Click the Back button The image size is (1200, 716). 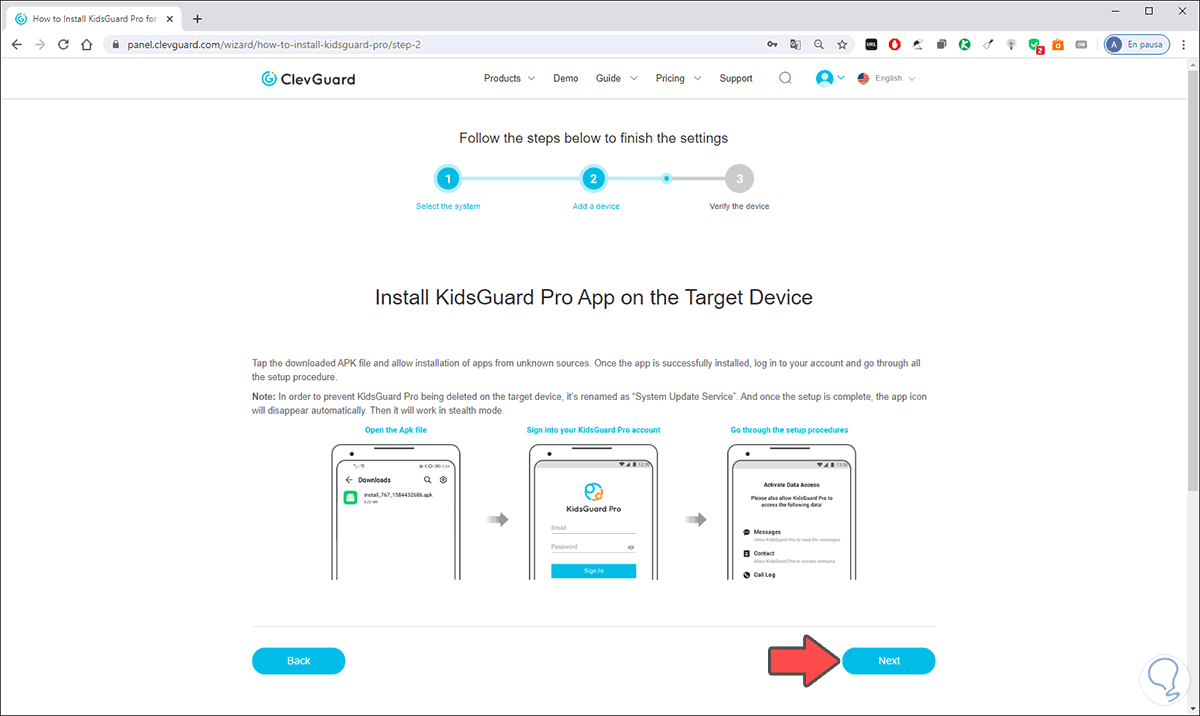click(x=298, y=661)
